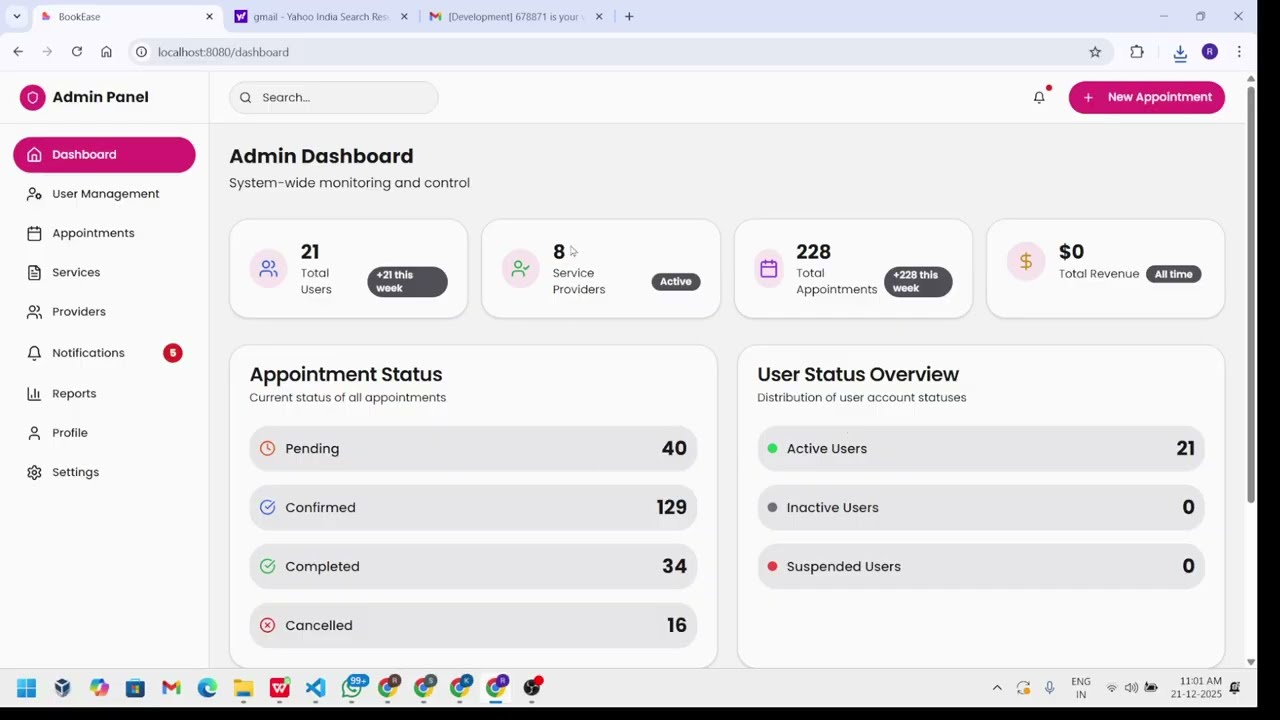
Task: Reload the current page
Action: pyautogui.click(x=77, y=52)
